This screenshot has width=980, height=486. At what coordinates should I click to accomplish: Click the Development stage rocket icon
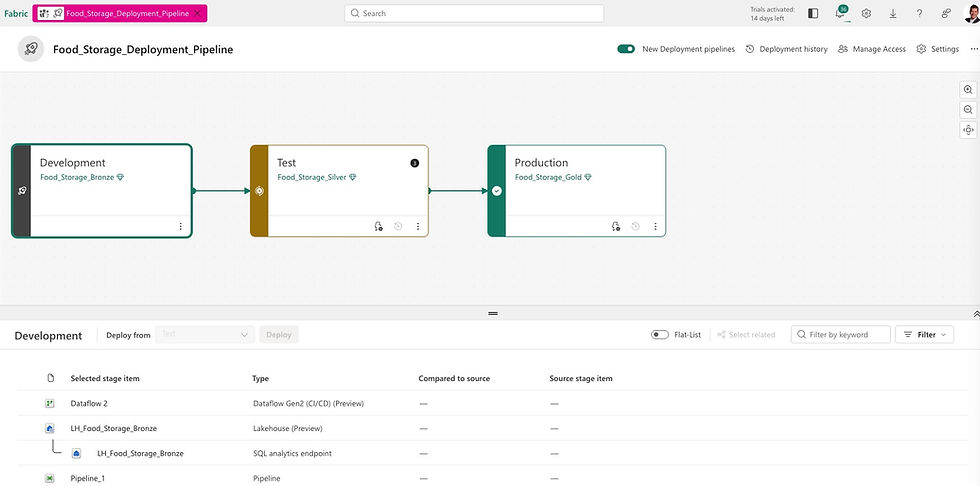(x=21, y=191)
